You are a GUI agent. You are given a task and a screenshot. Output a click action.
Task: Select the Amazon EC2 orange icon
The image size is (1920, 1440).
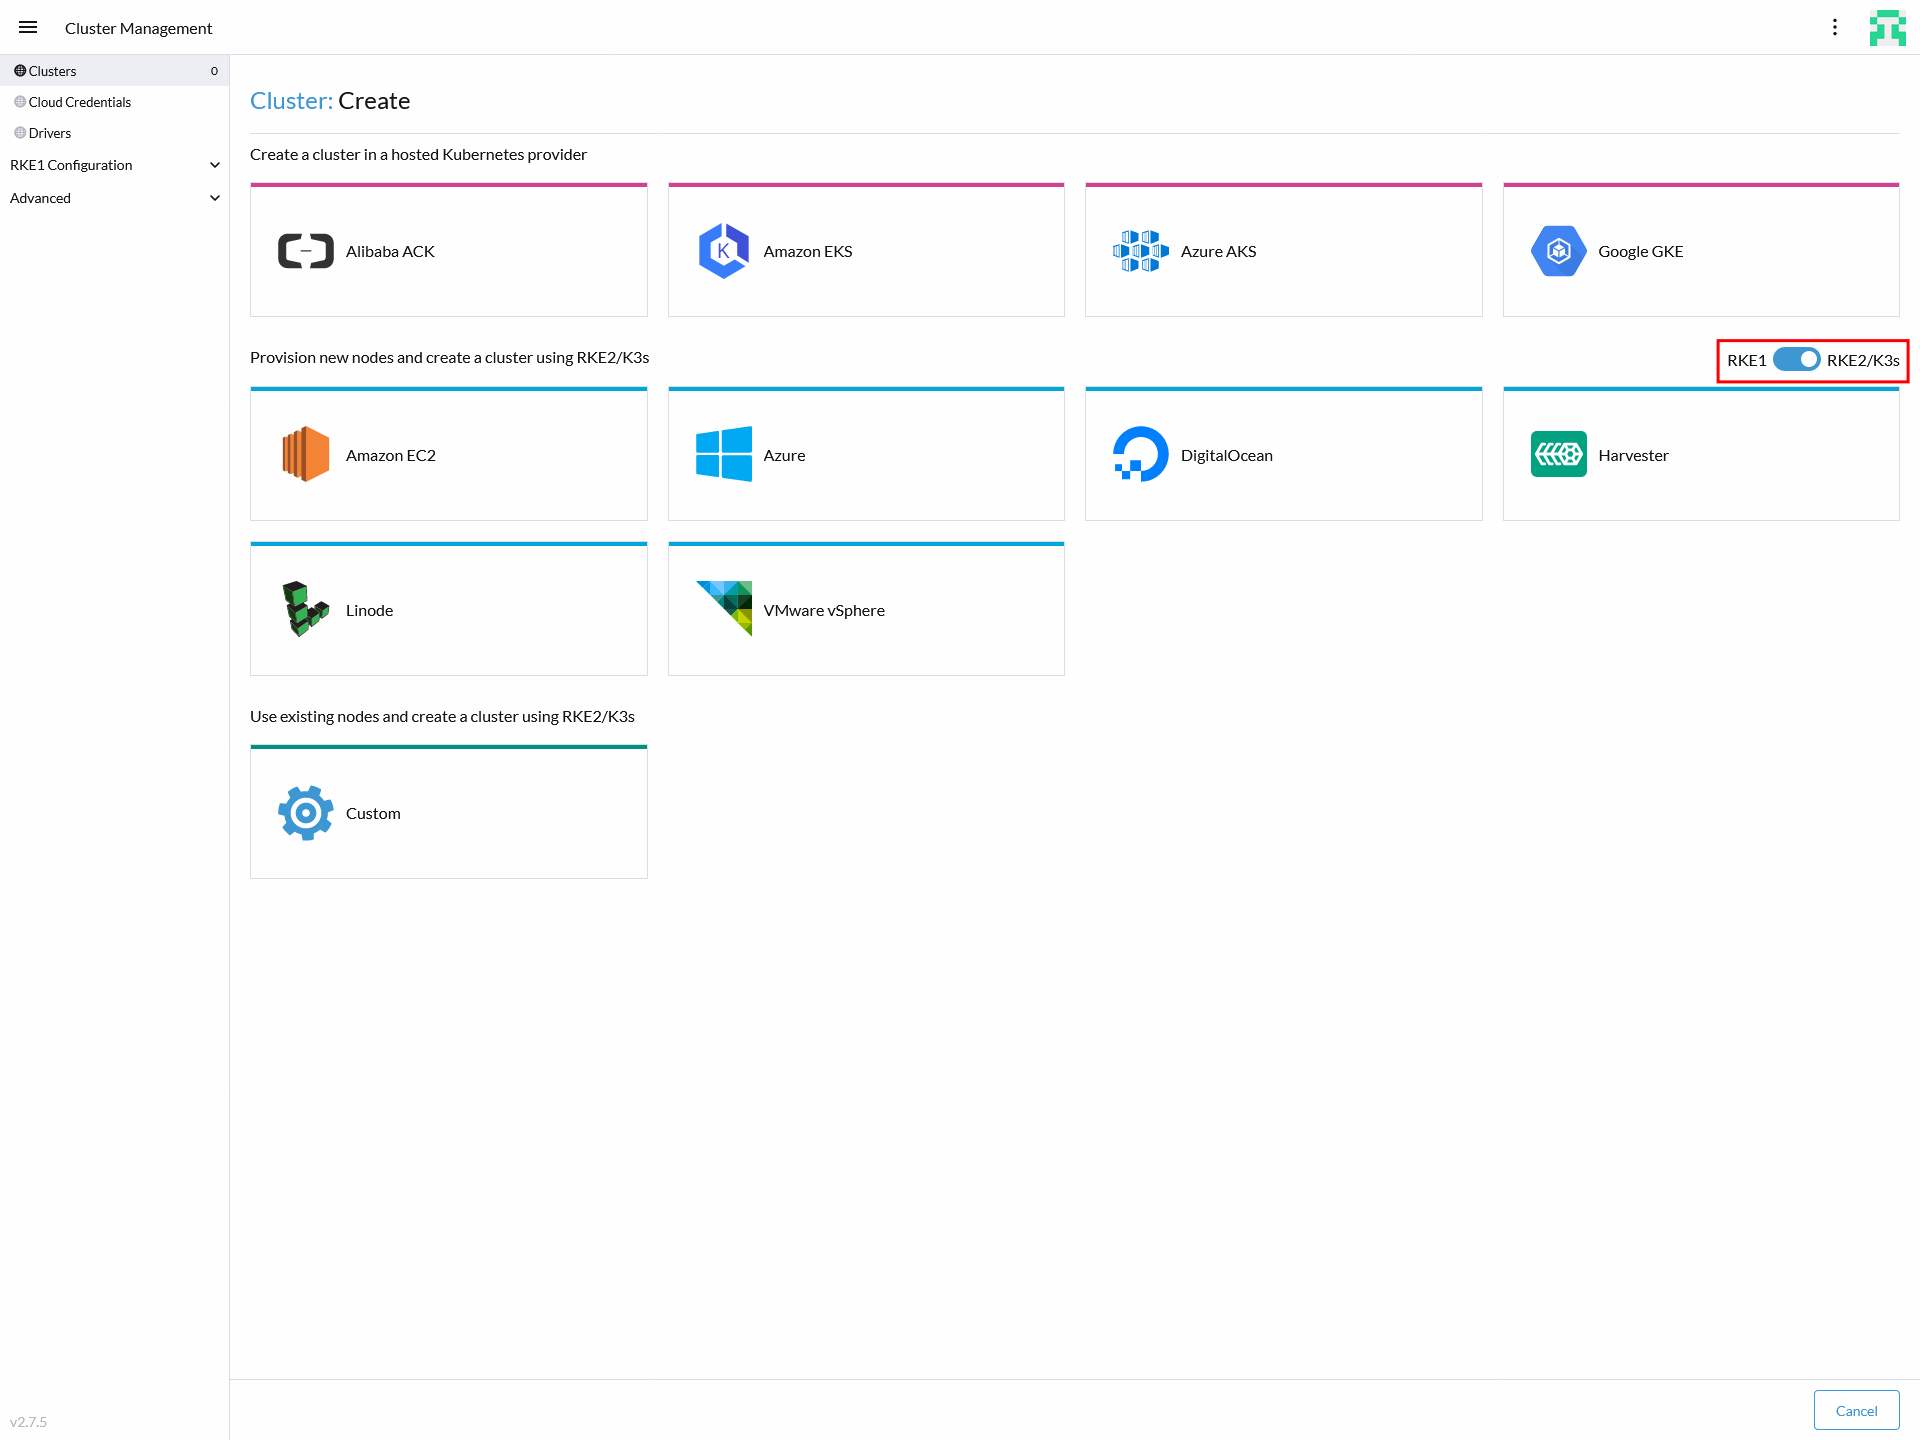coord(306,455)
